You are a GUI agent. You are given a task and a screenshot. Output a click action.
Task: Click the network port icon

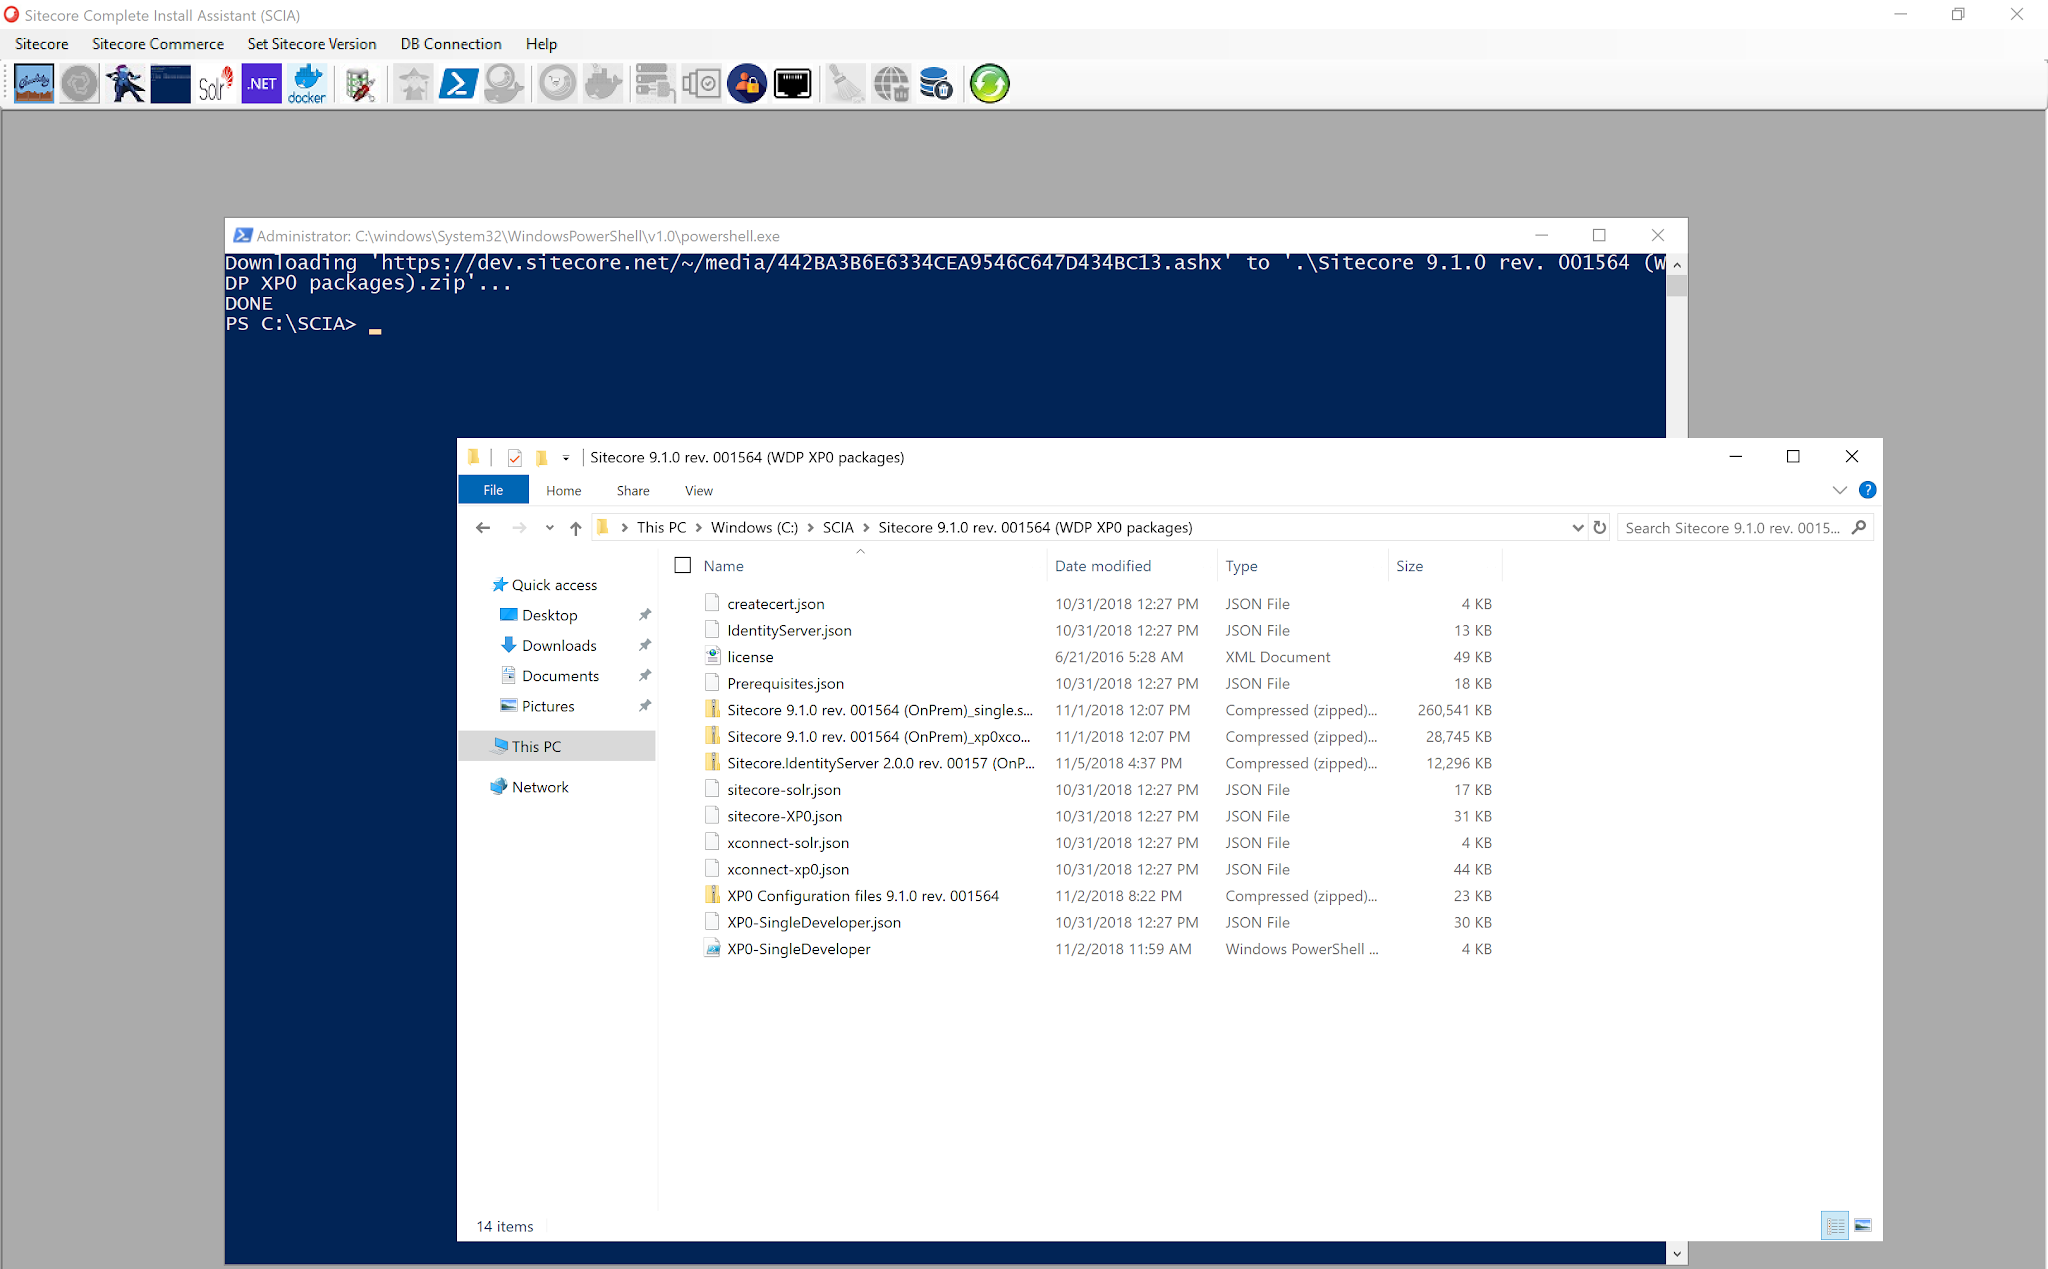[793, 84]
